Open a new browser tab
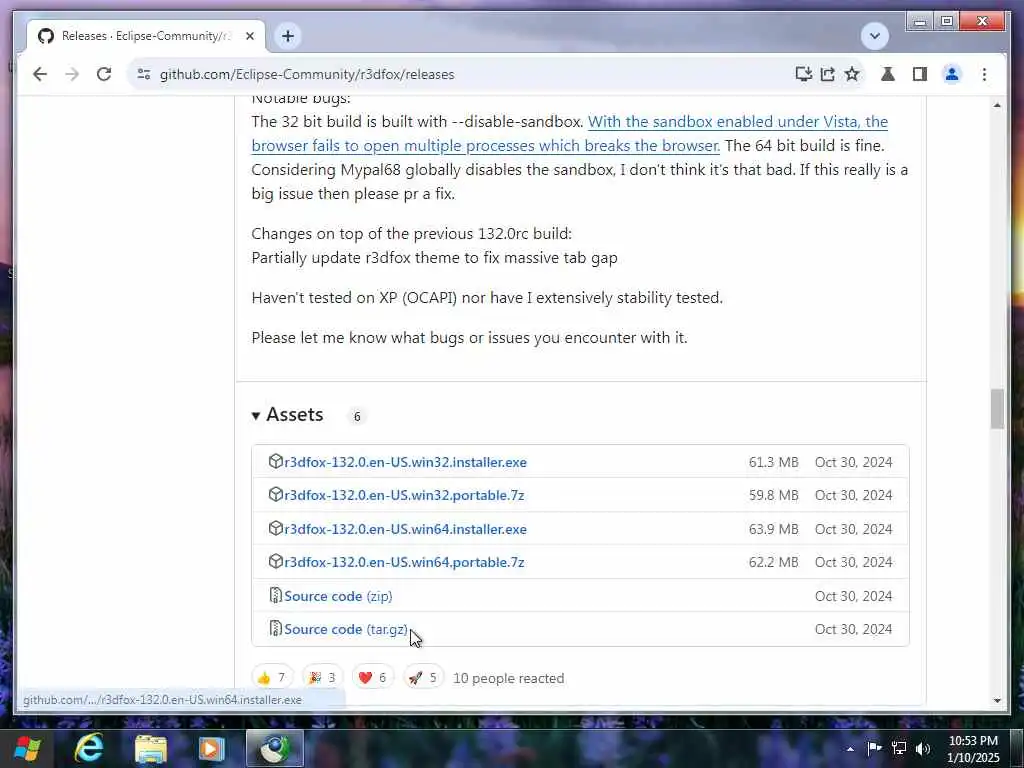Screen dimensions: 1024x768 pyautogui.click(x=287, y=36)
